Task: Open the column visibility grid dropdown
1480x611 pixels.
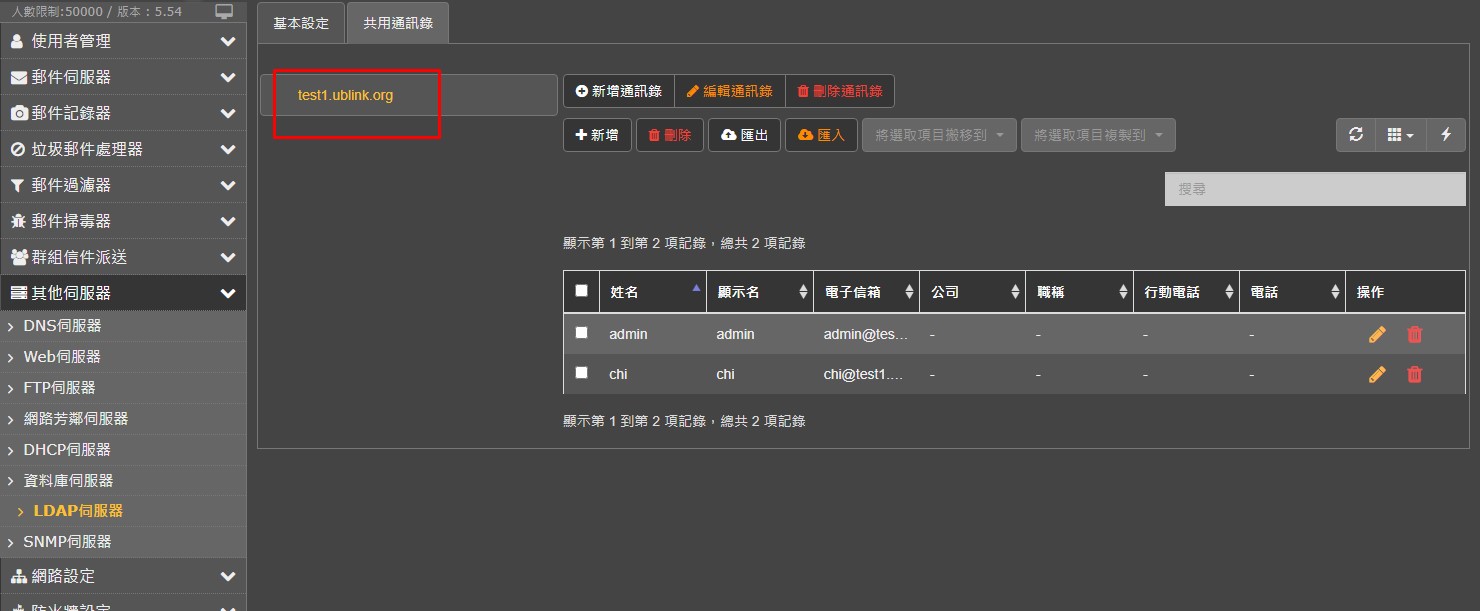Action: pyautogui.click(x=1400, y=135)
